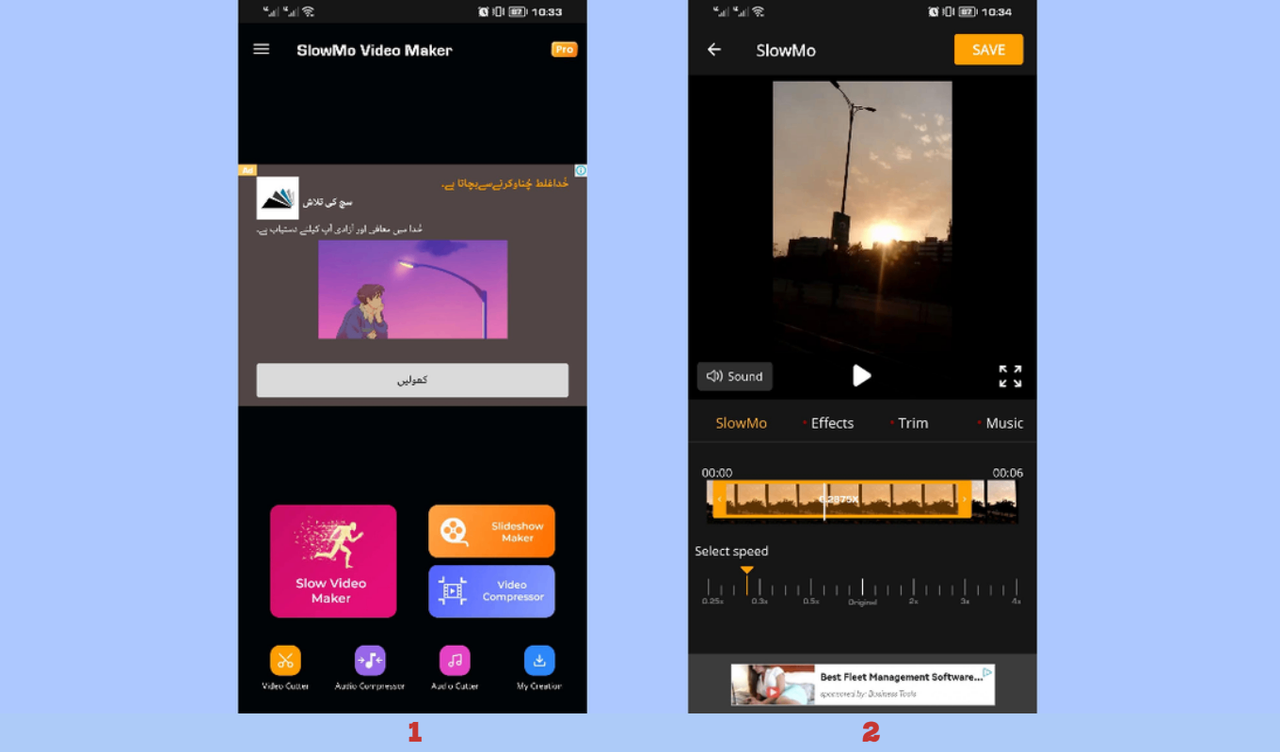Switch to the Music tab
The height and width of the screenshot is (752, 1280).
pos(1004,422)
